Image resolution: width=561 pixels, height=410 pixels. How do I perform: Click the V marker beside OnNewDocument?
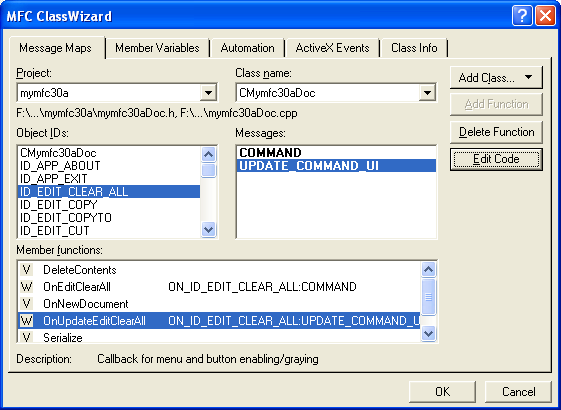(26, 304)
